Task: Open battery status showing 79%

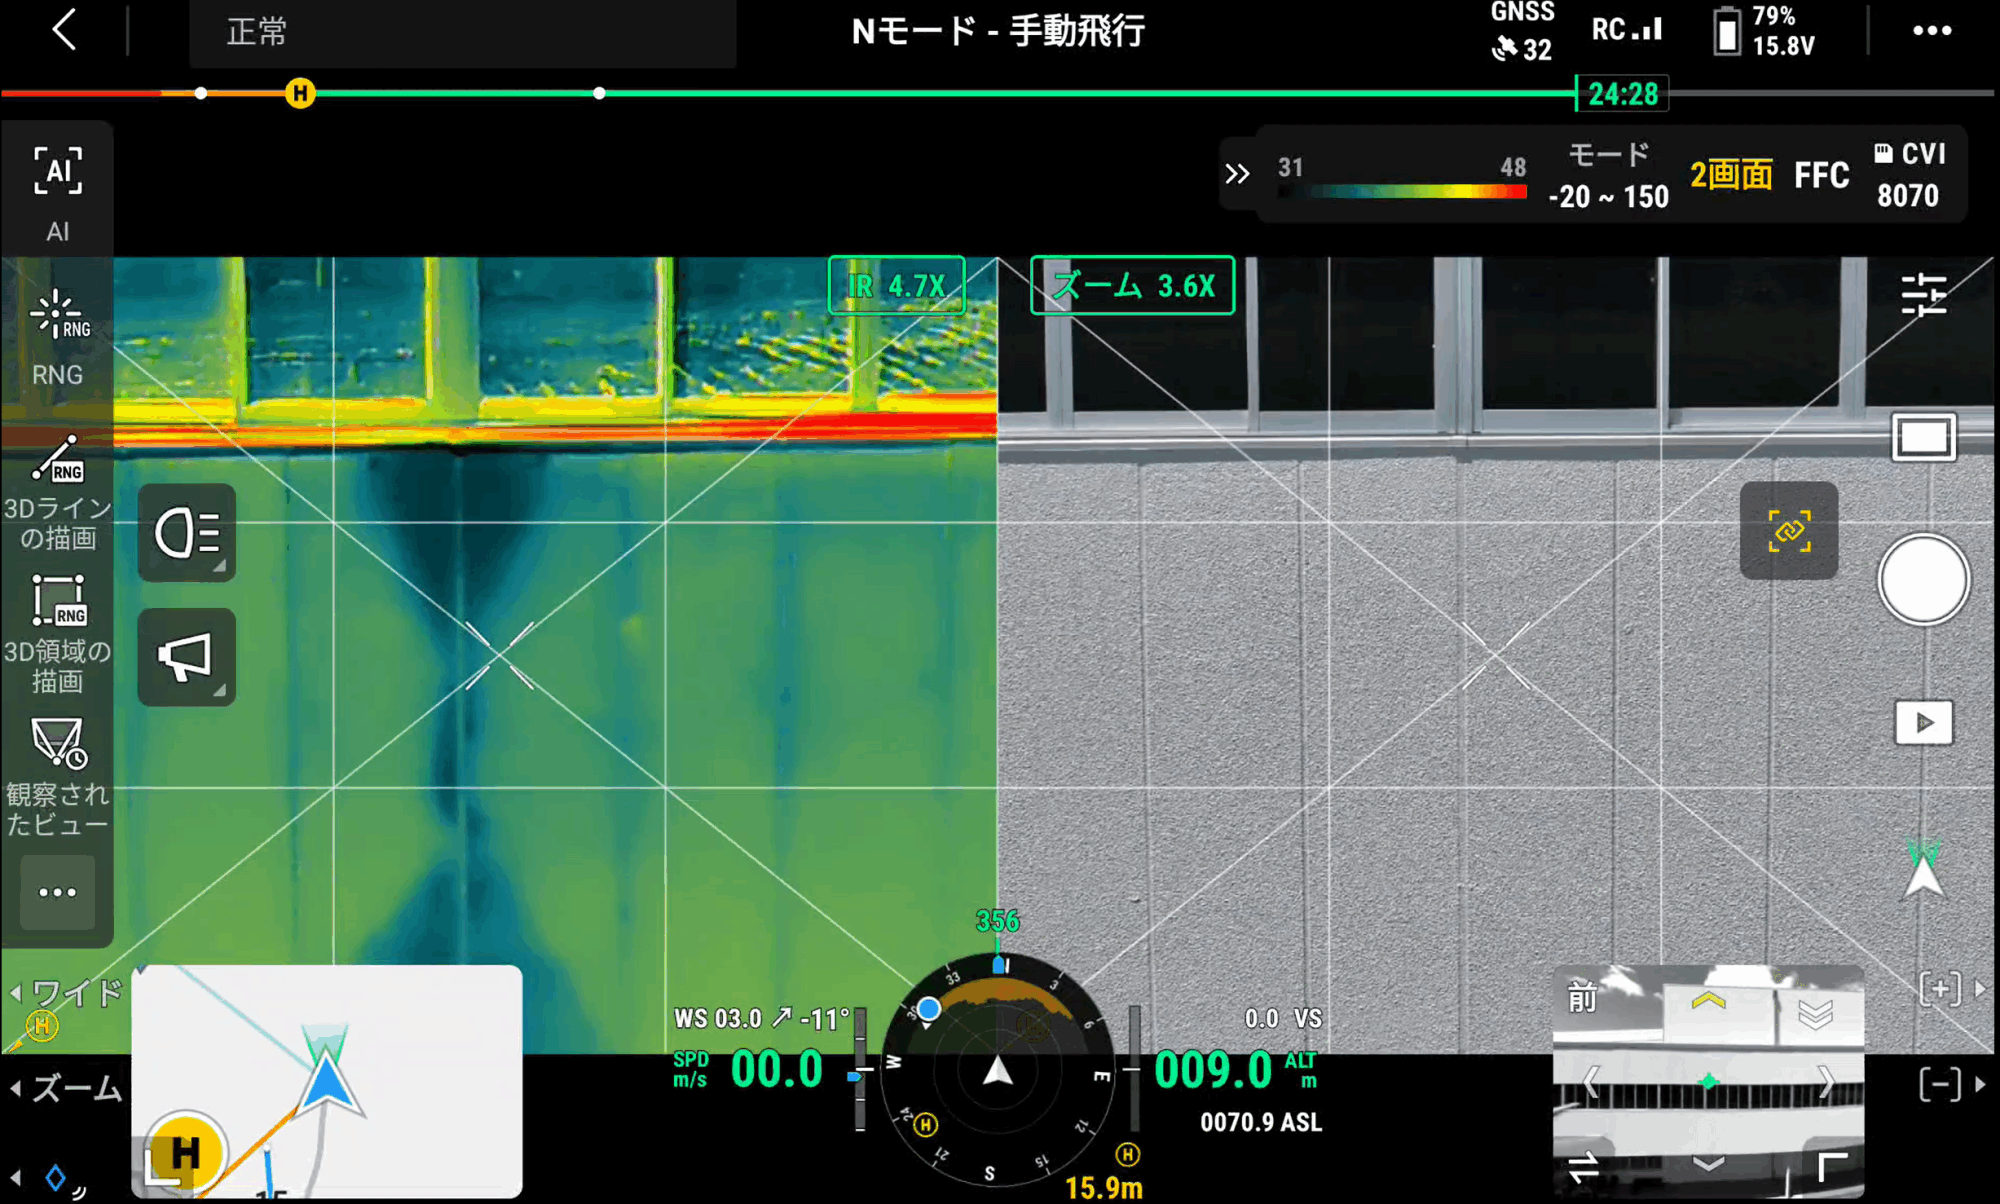Action: (1764, 31)
